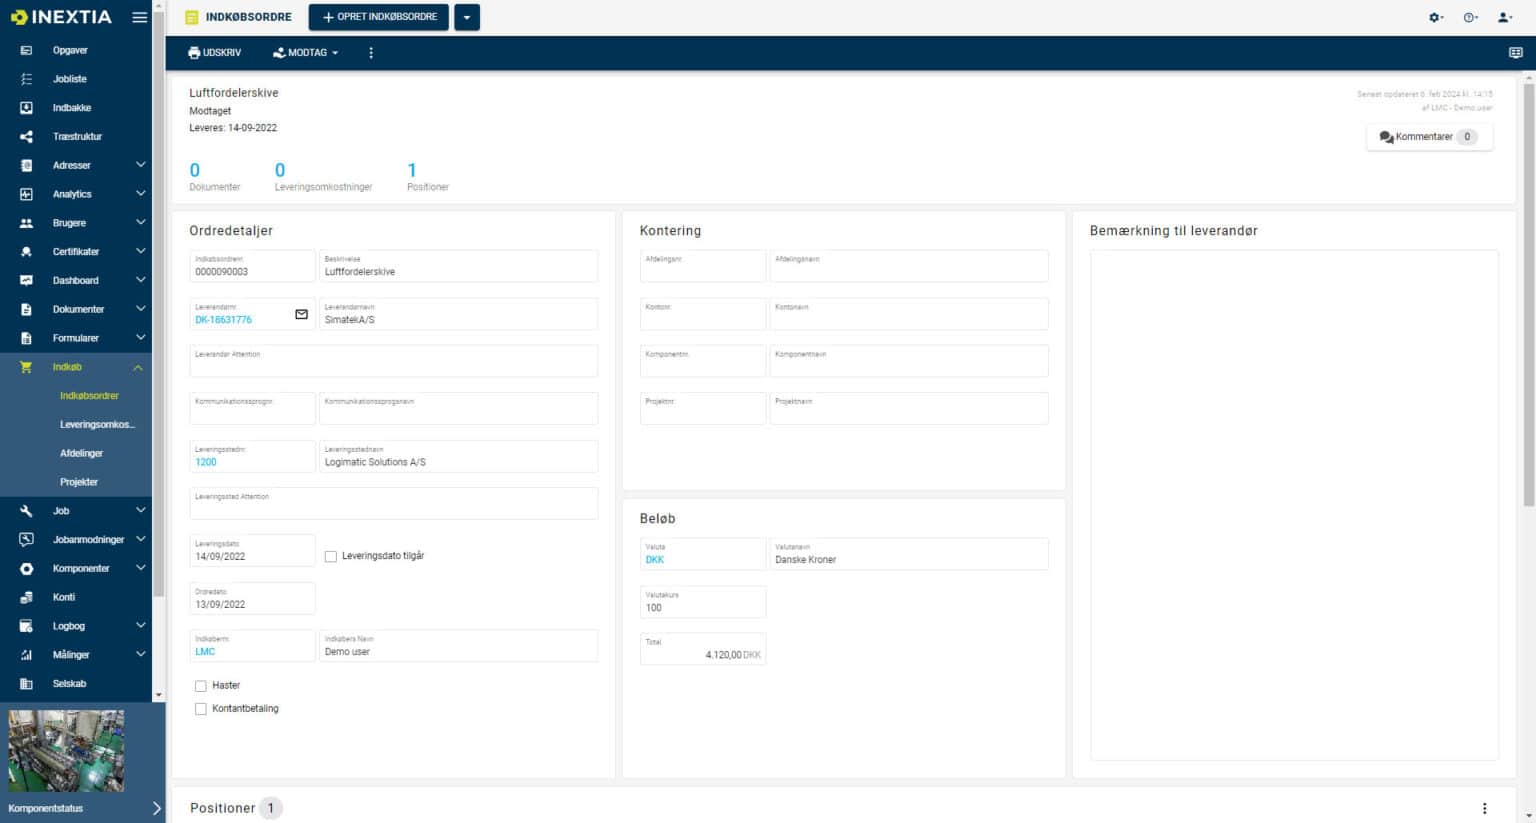This screenshot has width=1536, height=823.
Task: Expand Komponentstatus panel arrow
Action: click(157, 808)
